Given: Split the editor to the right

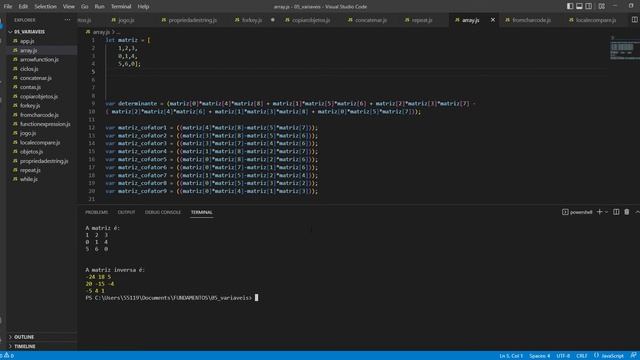Looking at the screenshot, I should click(x=635, y=20).
